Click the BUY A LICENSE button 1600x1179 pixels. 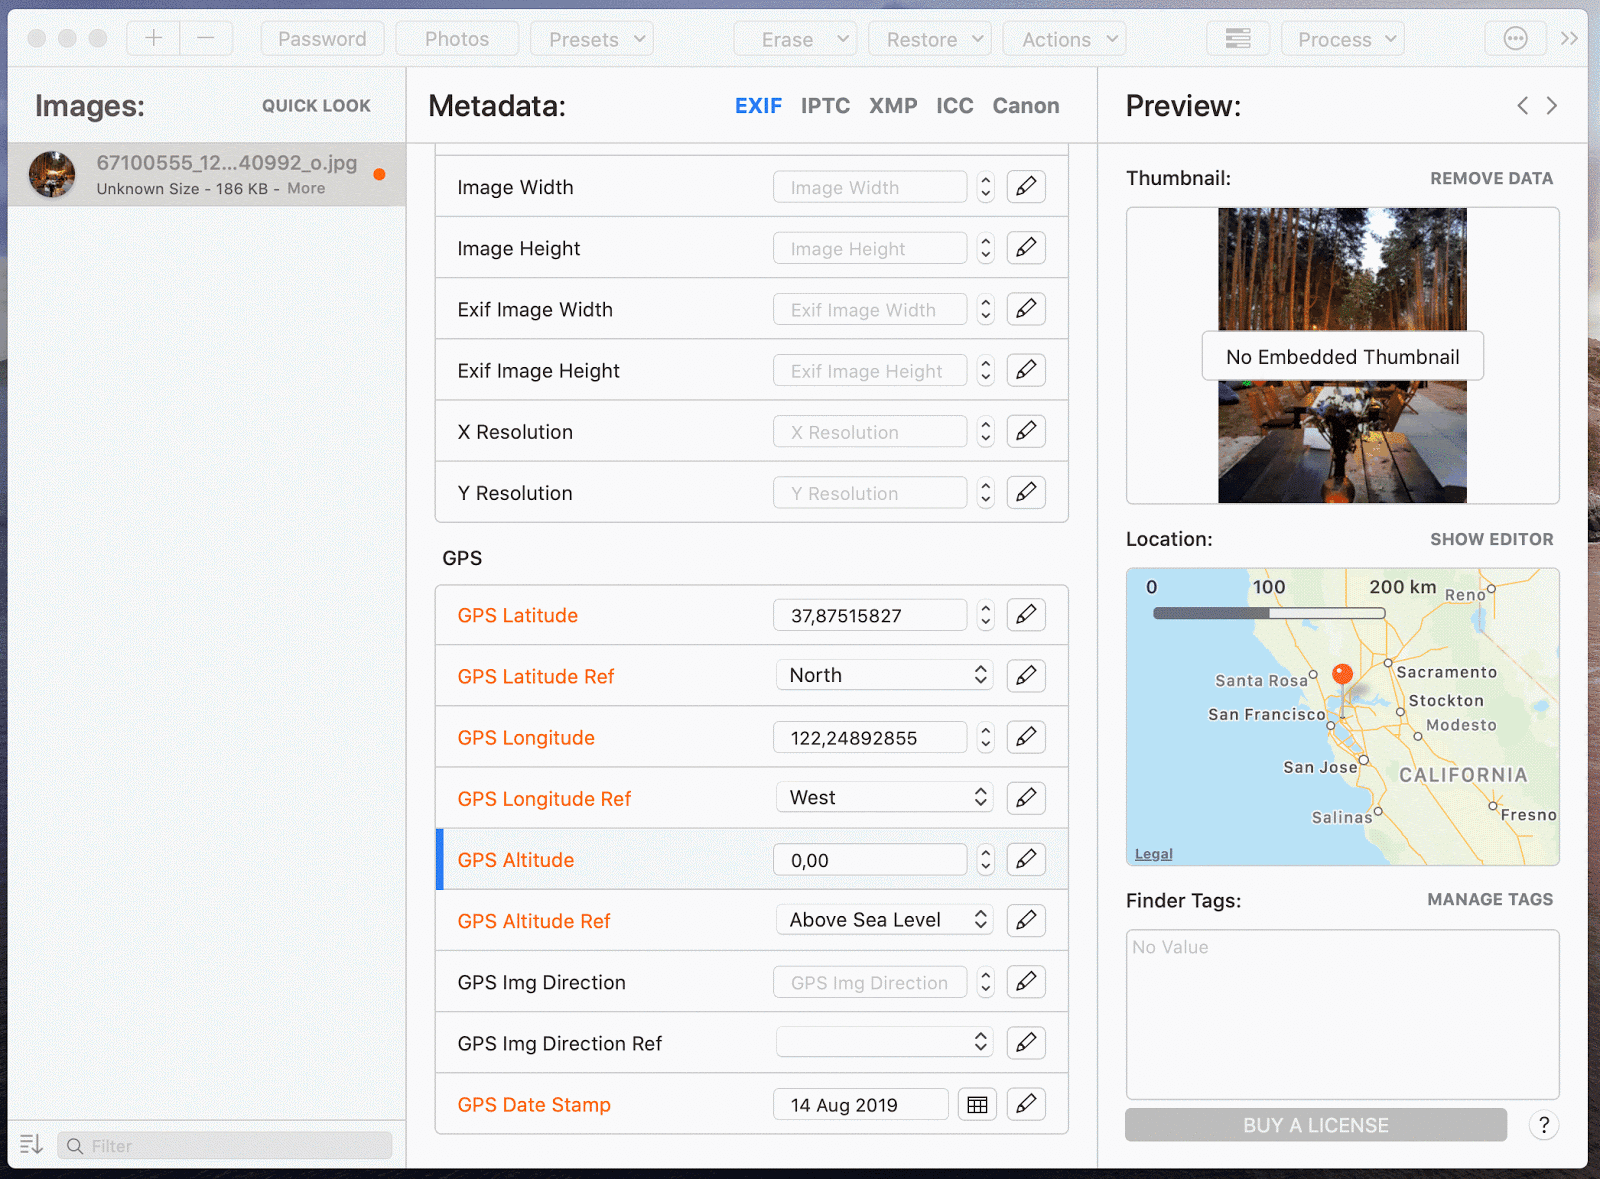click(x=1315, y=1125)
